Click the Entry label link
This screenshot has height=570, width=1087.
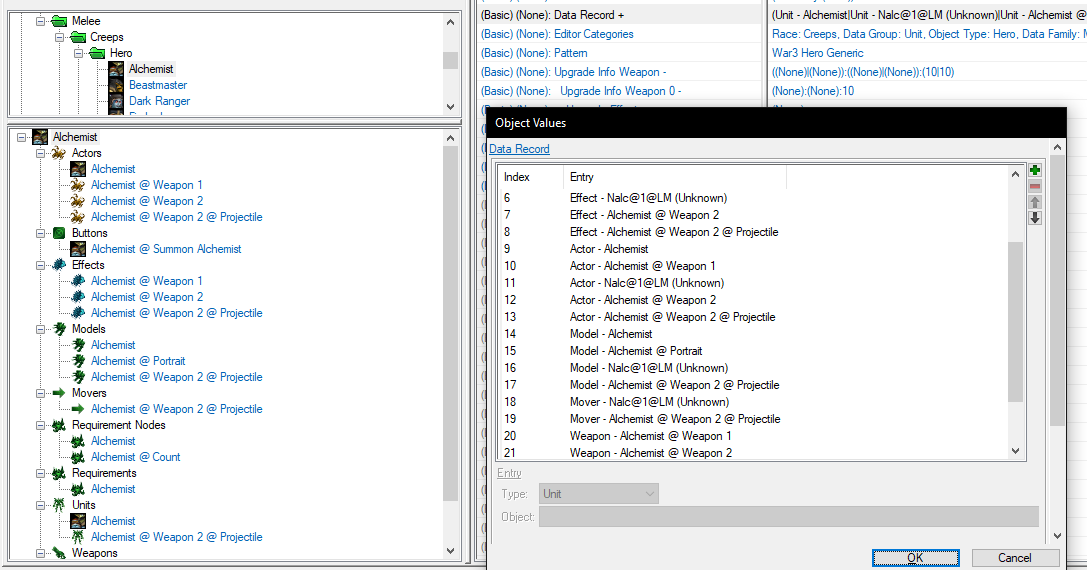[509, 473]
